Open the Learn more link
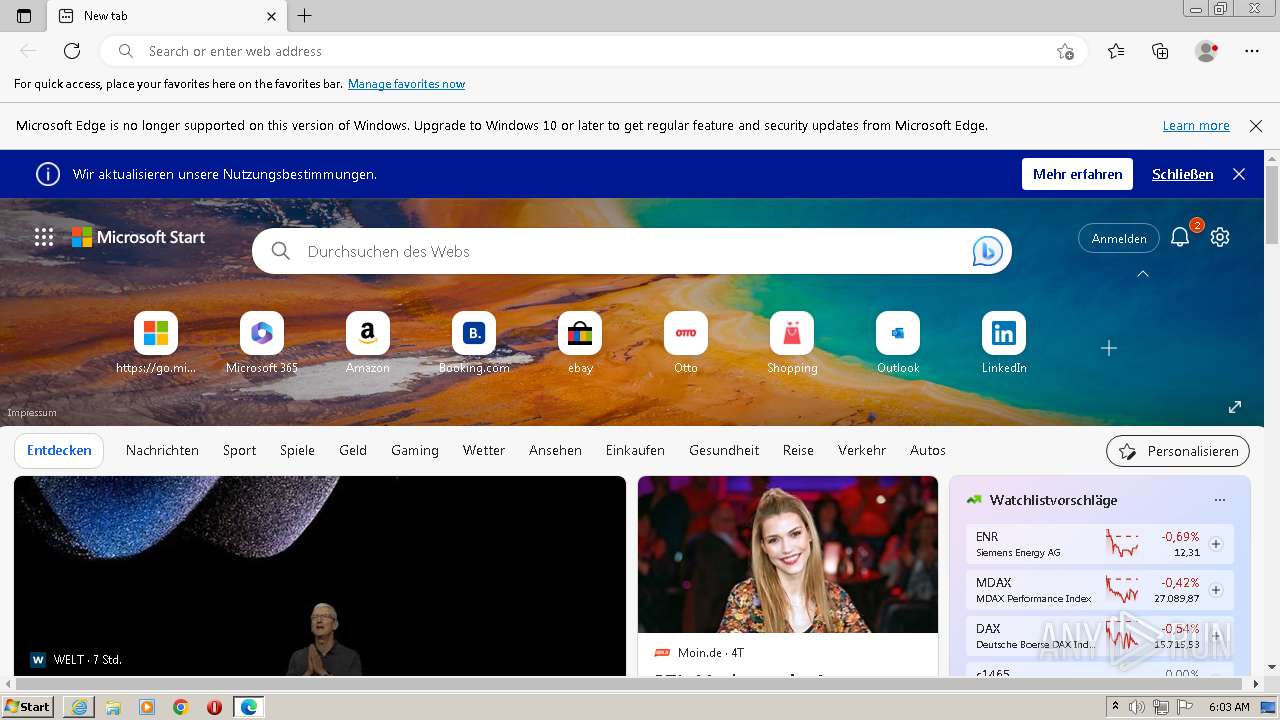 (x=1196, y=126)
